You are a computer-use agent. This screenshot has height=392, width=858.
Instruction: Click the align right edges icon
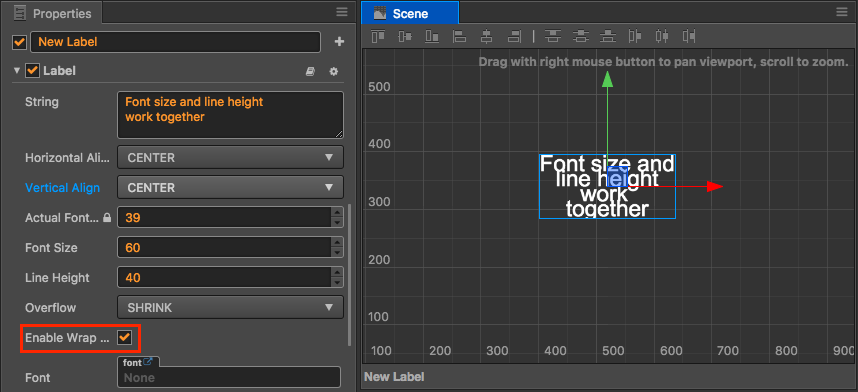click(x=513, y=36)
